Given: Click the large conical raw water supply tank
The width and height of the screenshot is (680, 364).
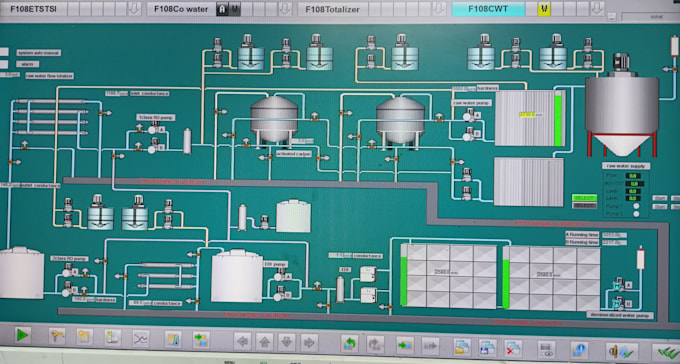Looking at the screenshot, I should point(621,115).
